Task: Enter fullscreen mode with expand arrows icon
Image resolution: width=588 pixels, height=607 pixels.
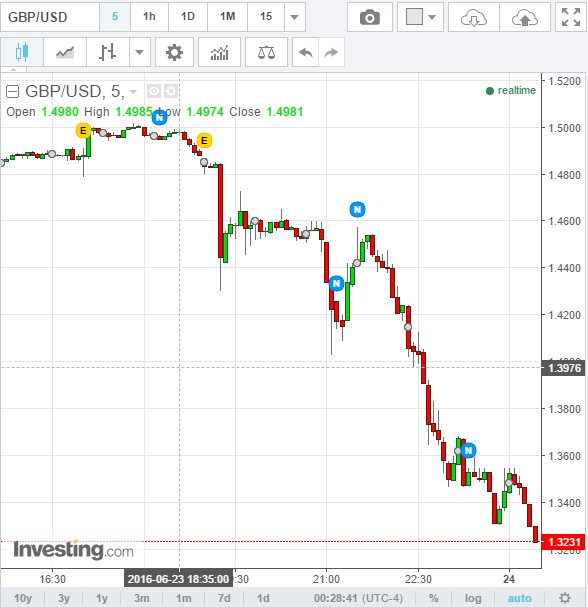Action: tap(571, 17)
